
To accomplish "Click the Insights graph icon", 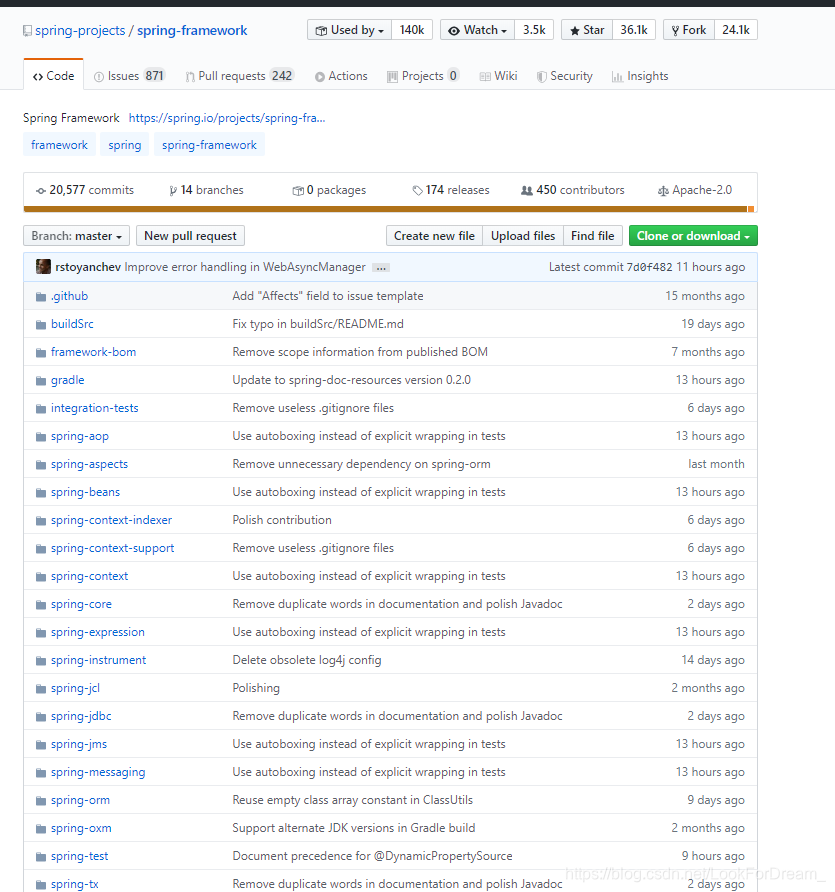I will tap(617, 77).
